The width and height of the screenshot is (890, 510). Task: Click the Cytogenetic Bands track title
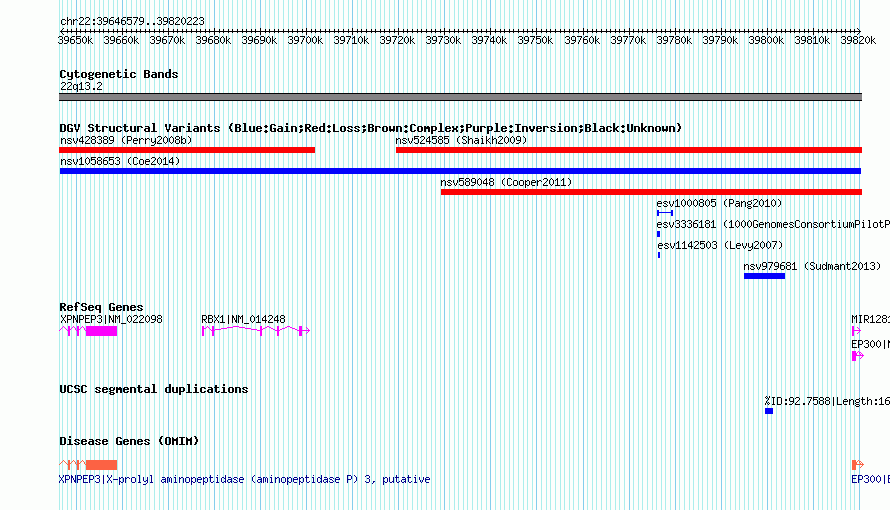pos(119,74)
